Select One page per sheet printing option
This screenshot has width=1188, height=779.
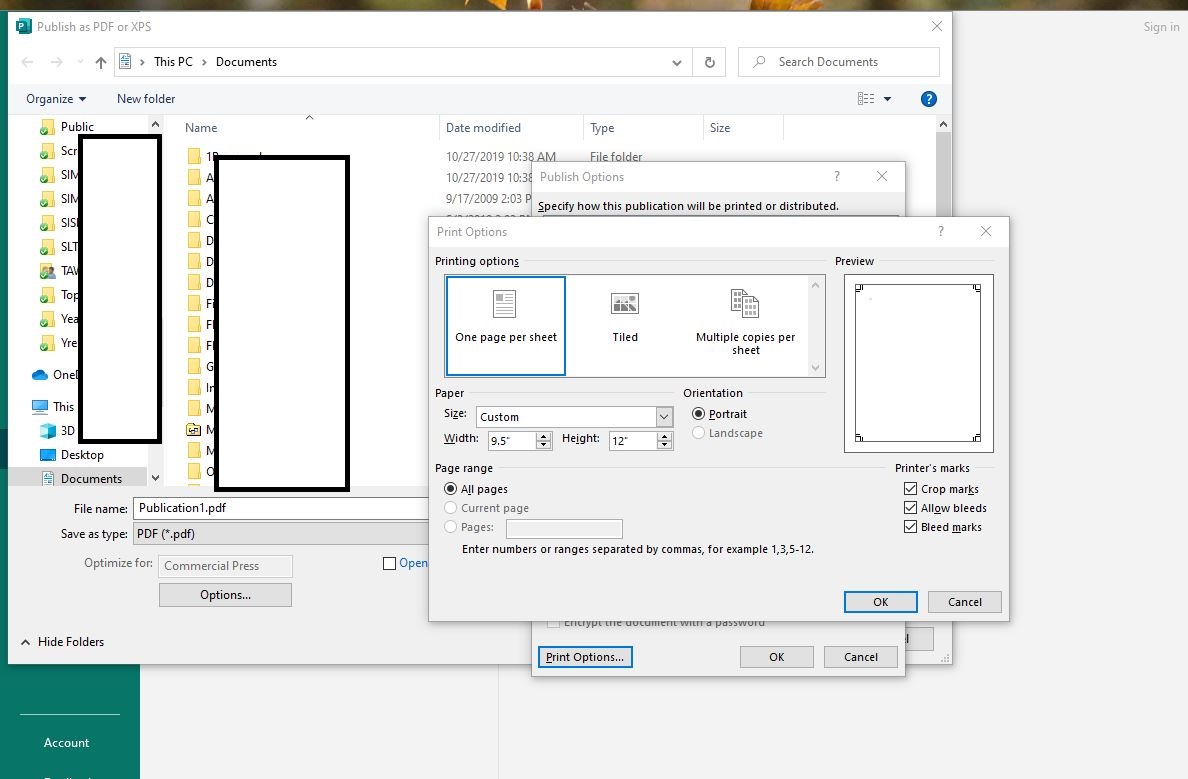click(505, 325)
